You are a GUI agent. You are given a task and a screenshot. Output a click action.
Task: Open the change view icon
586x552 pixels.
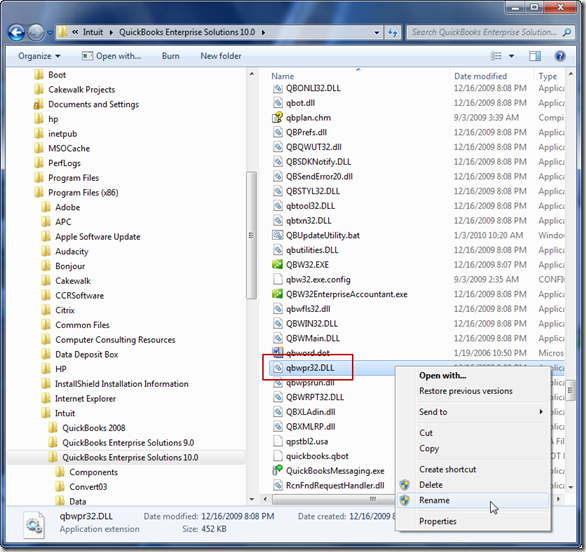pyautogui.click(x=496, y=56)
